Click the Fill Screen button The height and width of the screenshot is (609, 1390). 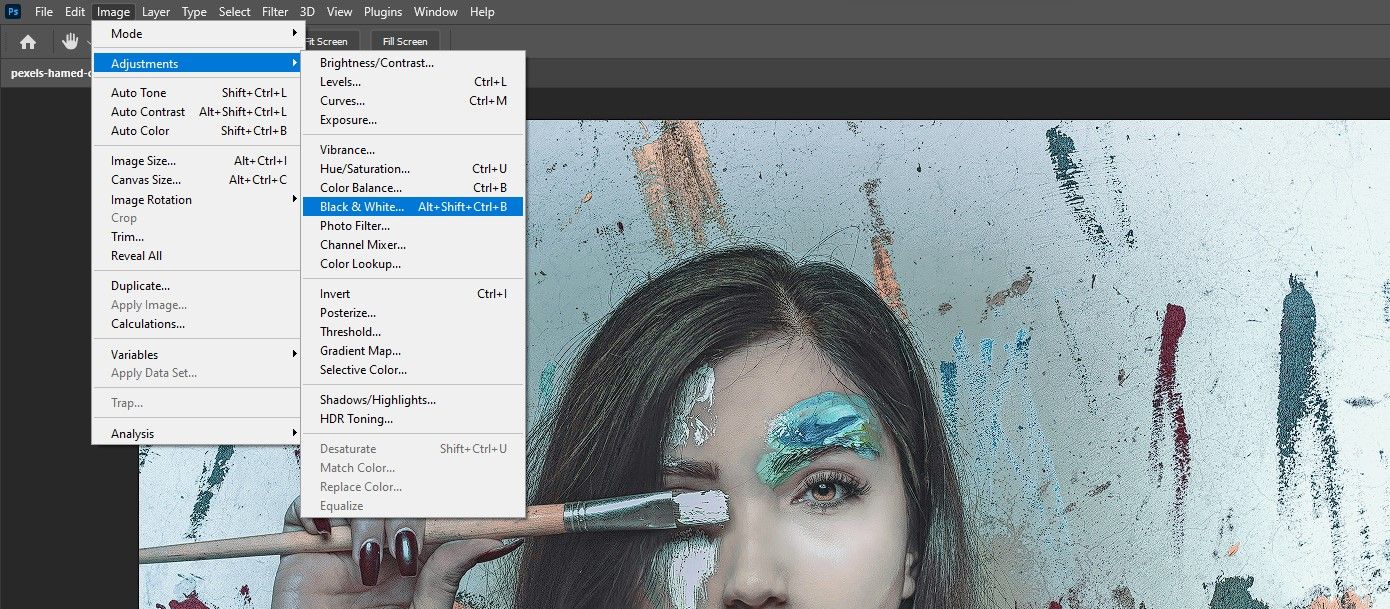point(405,41)
